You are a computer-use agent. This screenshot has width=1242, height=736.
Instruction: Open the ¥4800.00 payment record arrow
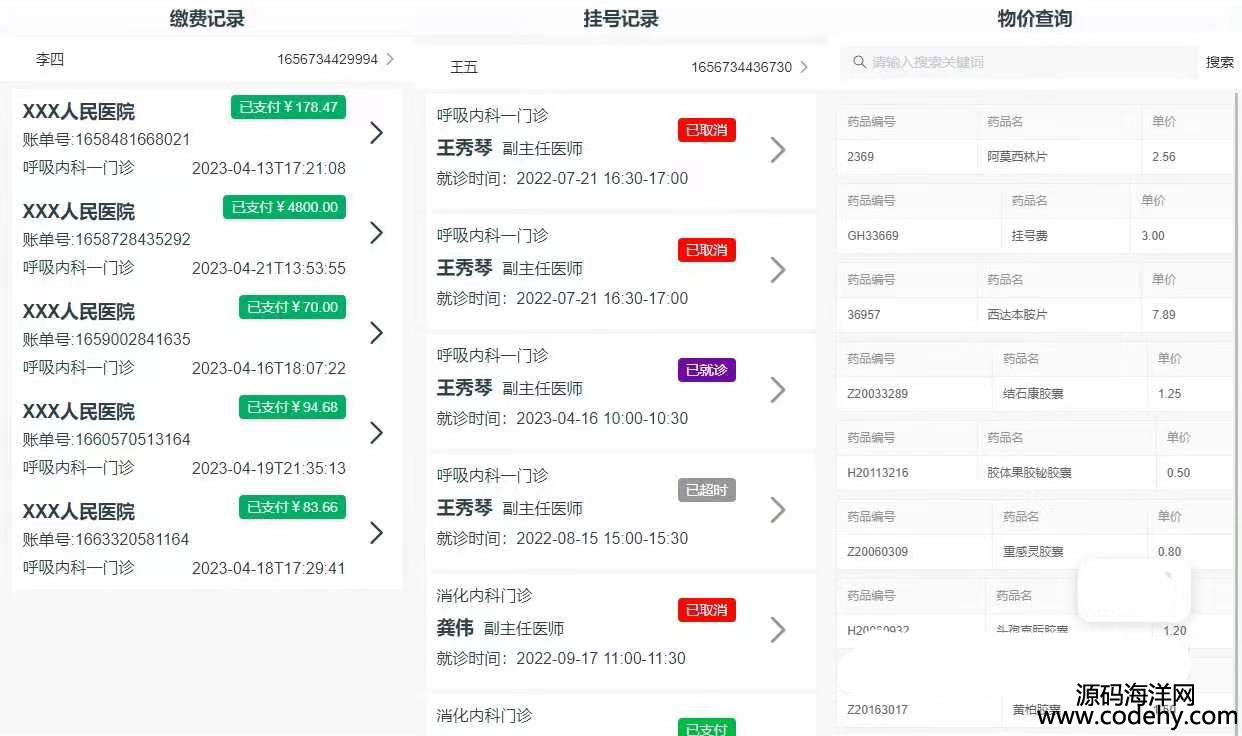point(376,233)
